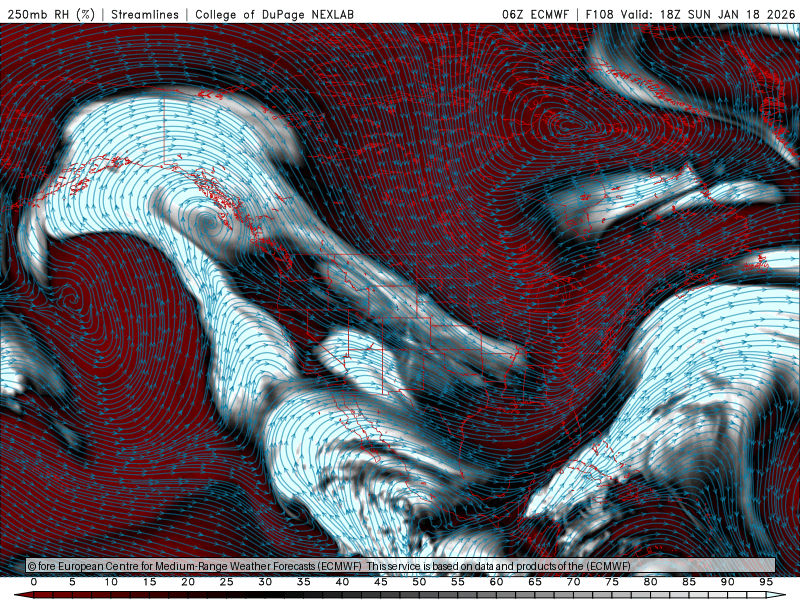Click the ECMWF copyright notice banner
The width and height of the screenshot is (800, 600).
[x=401, y=565]
